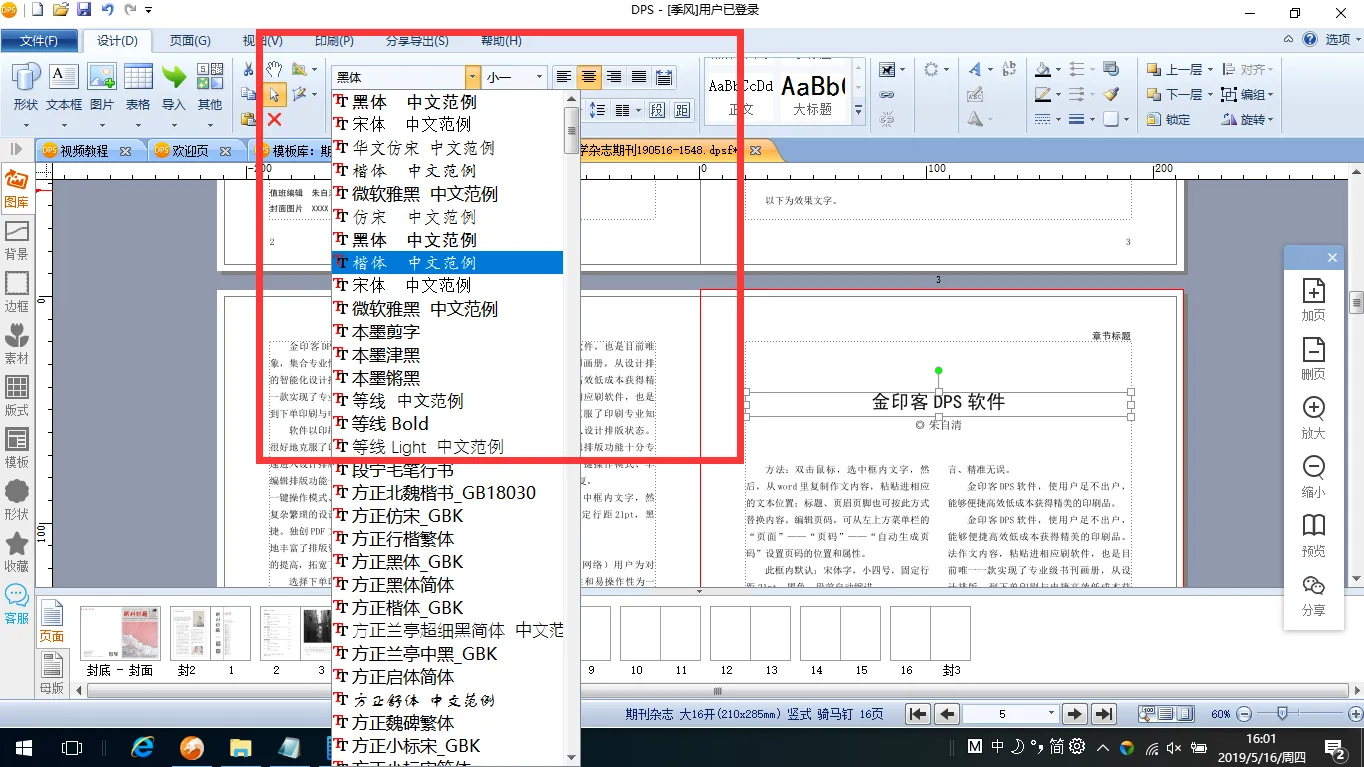The width and height of the screenshot is (1364, 767).
Task: Toggle left text alignment
Action: pos(565,77)
